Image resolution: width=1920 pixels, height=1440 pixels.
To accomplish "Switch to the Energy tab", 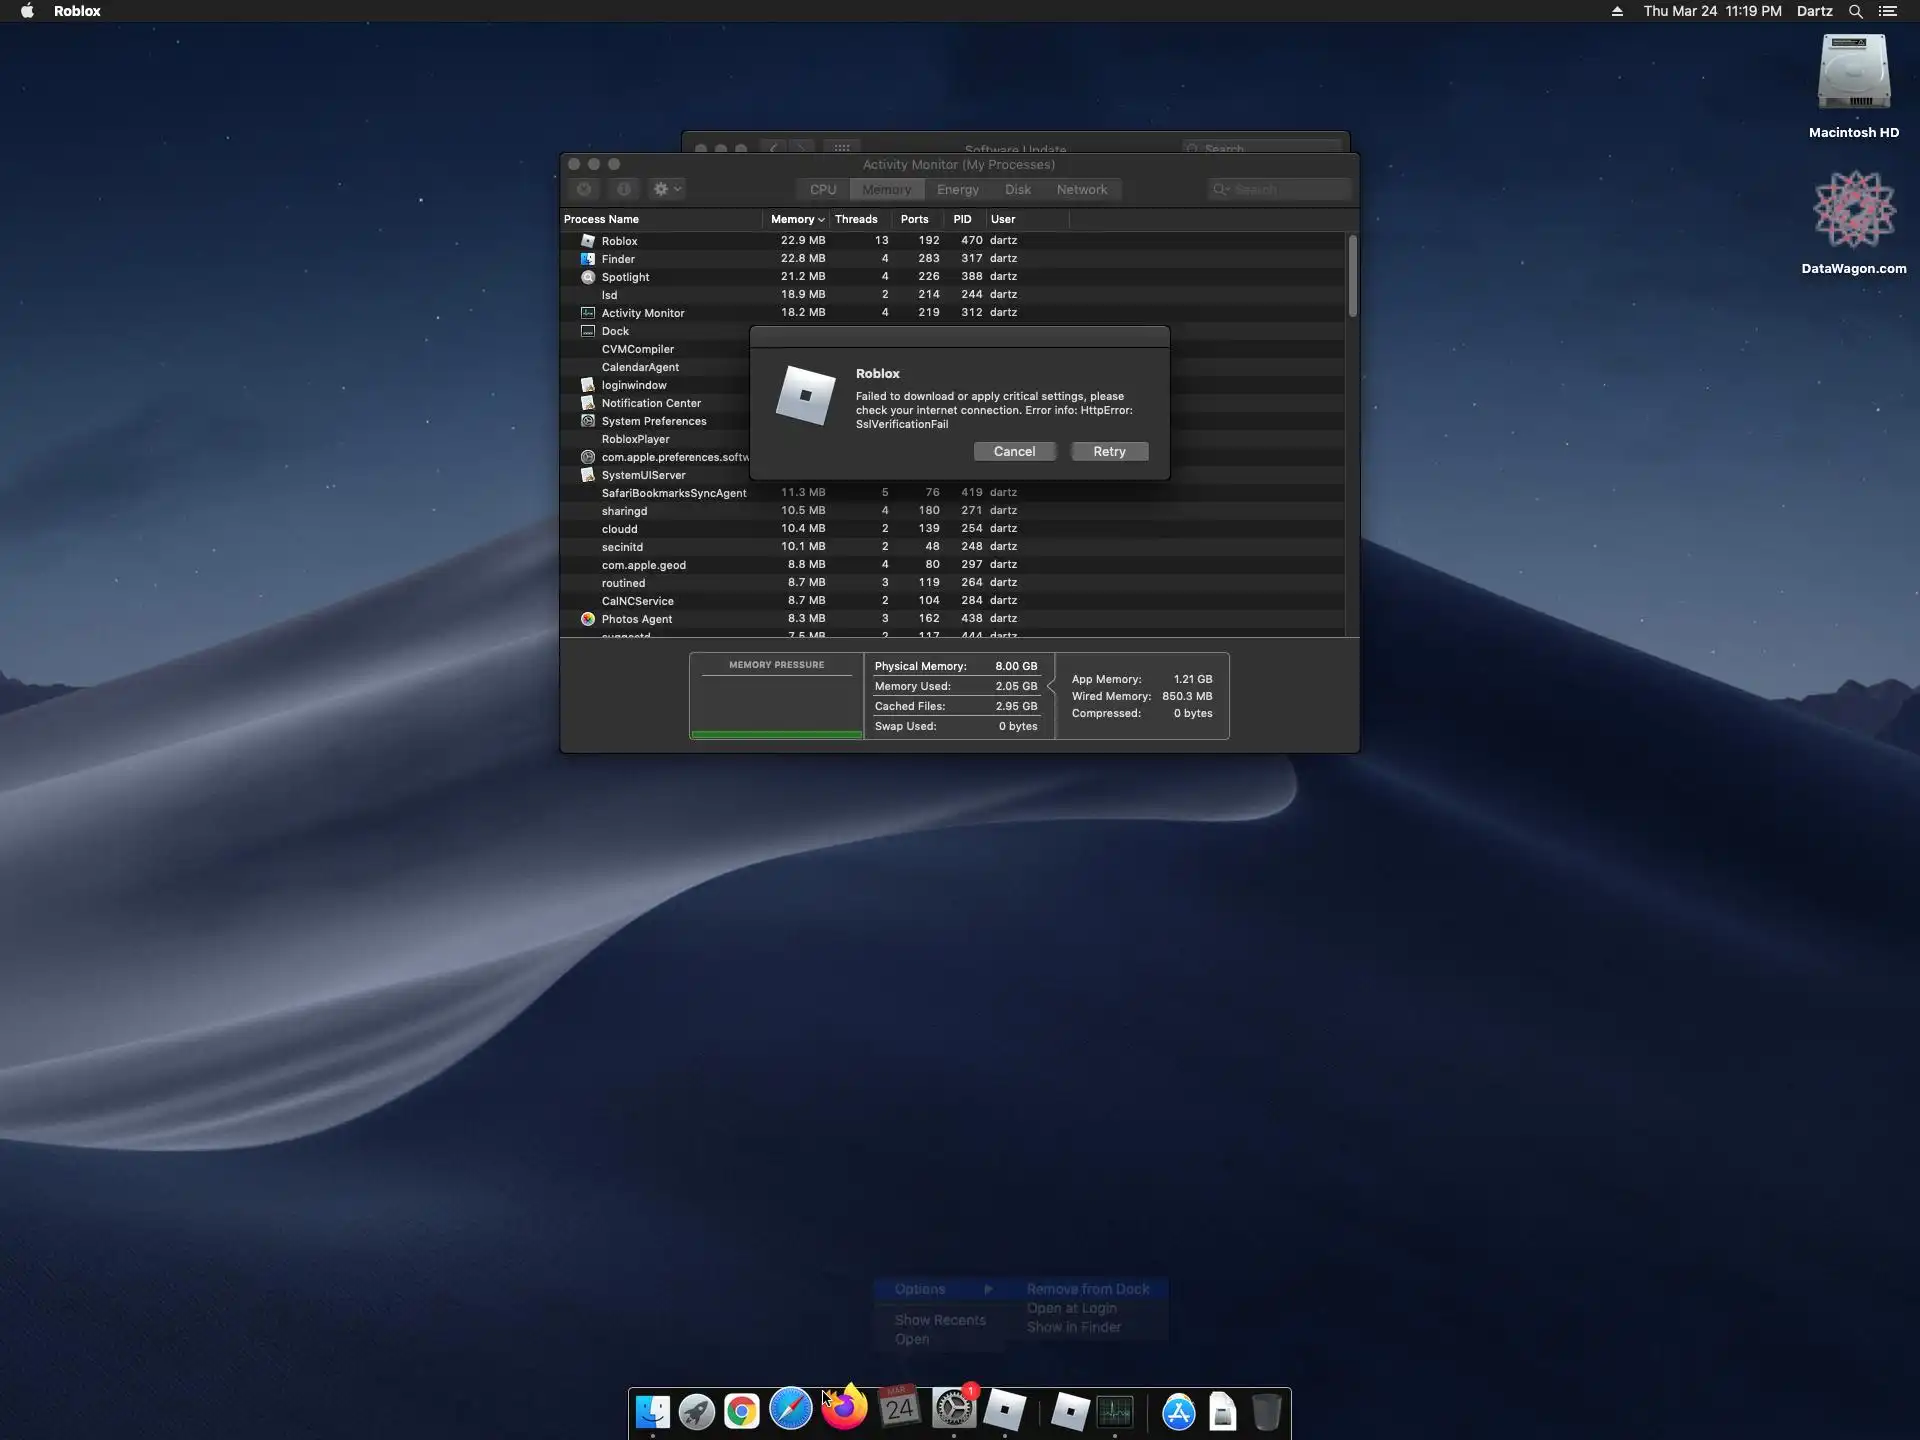I will coord(957,189).
